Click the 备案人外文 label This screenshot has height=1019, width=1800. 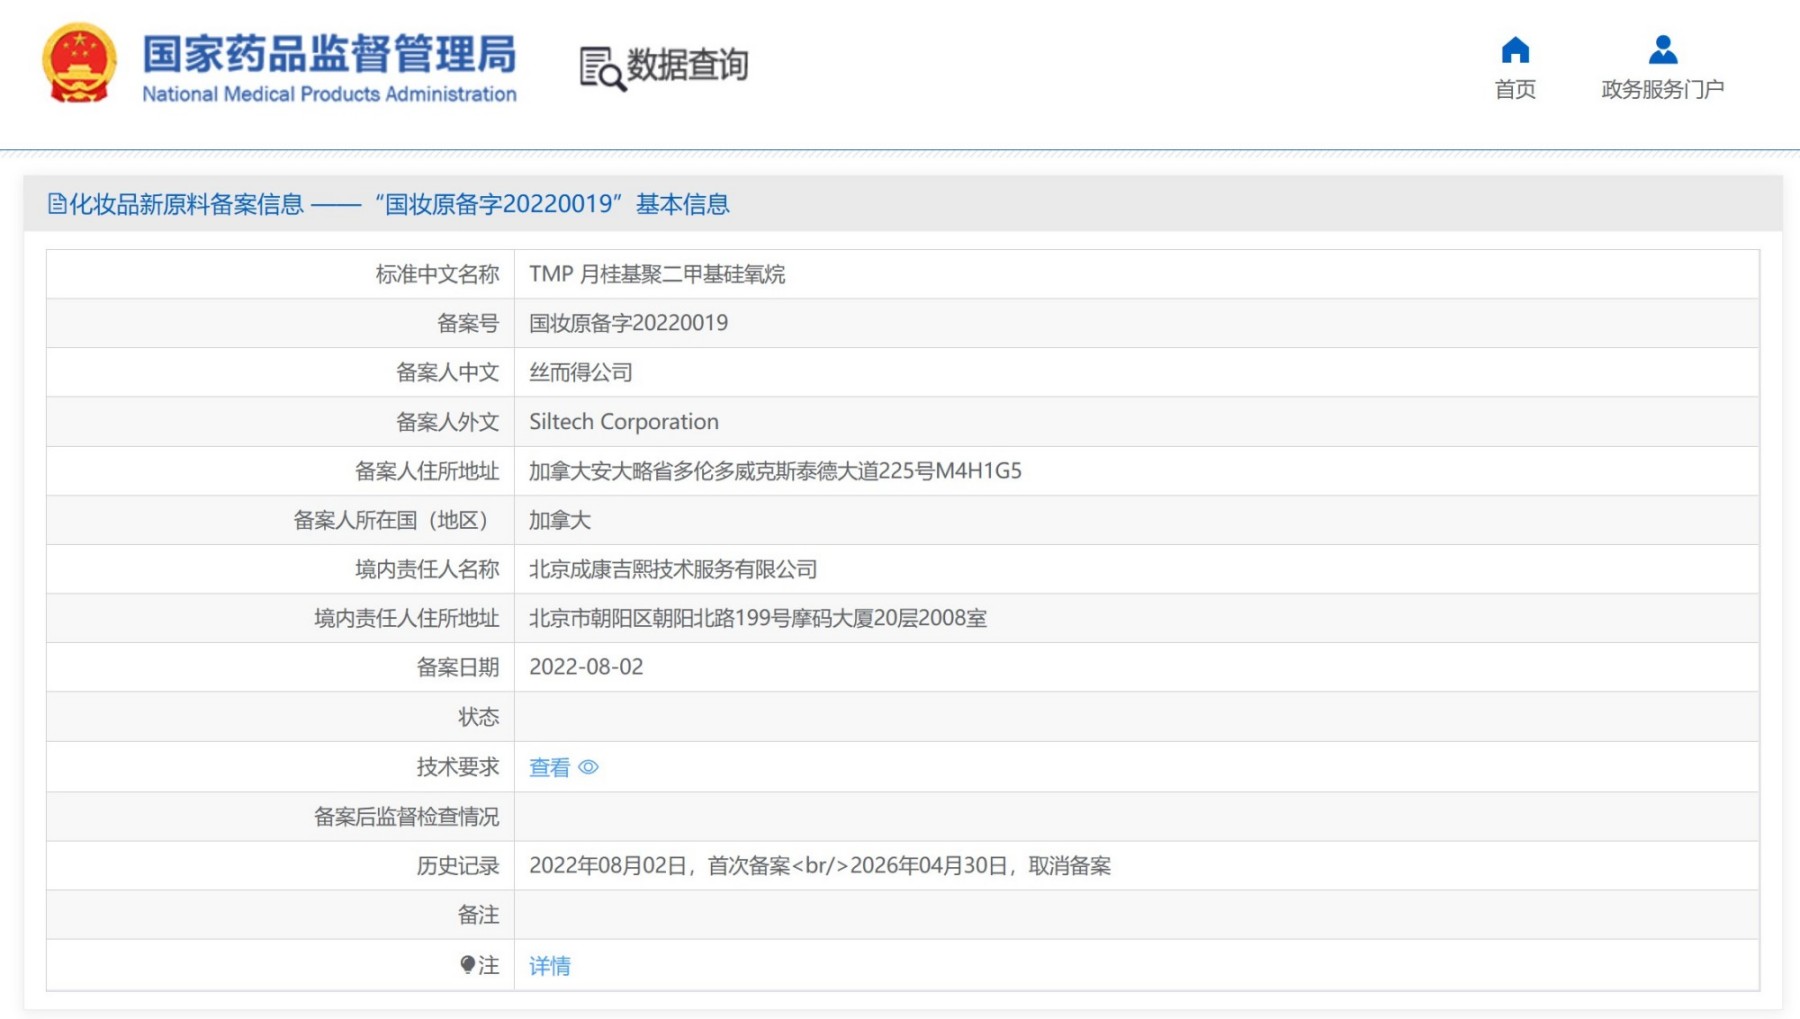point(447,422)
